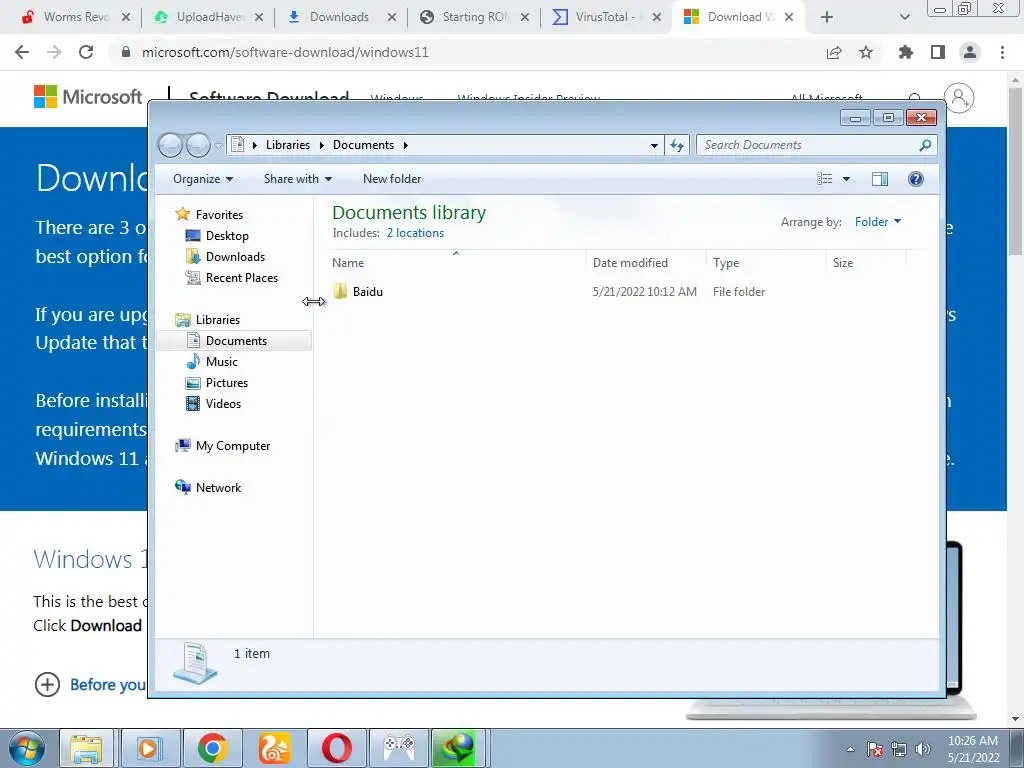The image size is (1024, 768).
Task: Open Network in navigation pane
Action: click(218, 487)
